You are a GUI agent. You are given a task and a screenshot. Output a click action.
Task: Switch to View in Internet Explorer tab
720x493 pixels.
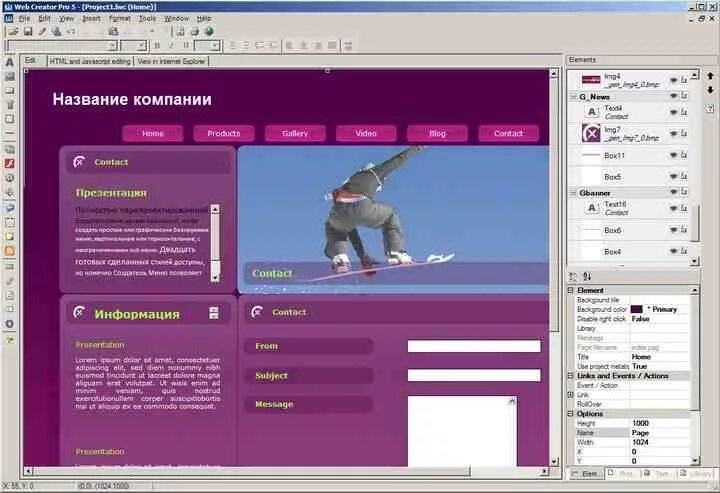[171, 62]
